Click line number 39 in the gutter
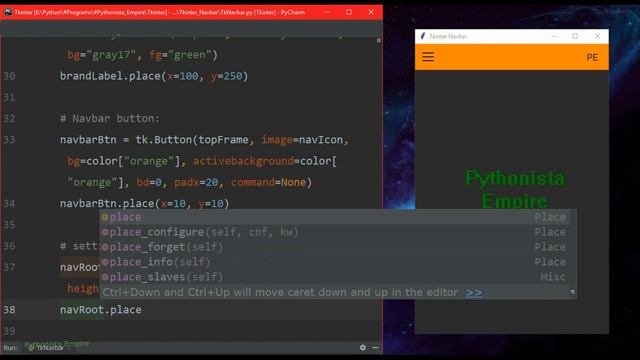Viewport: 640px width, 360px height. 9,331
